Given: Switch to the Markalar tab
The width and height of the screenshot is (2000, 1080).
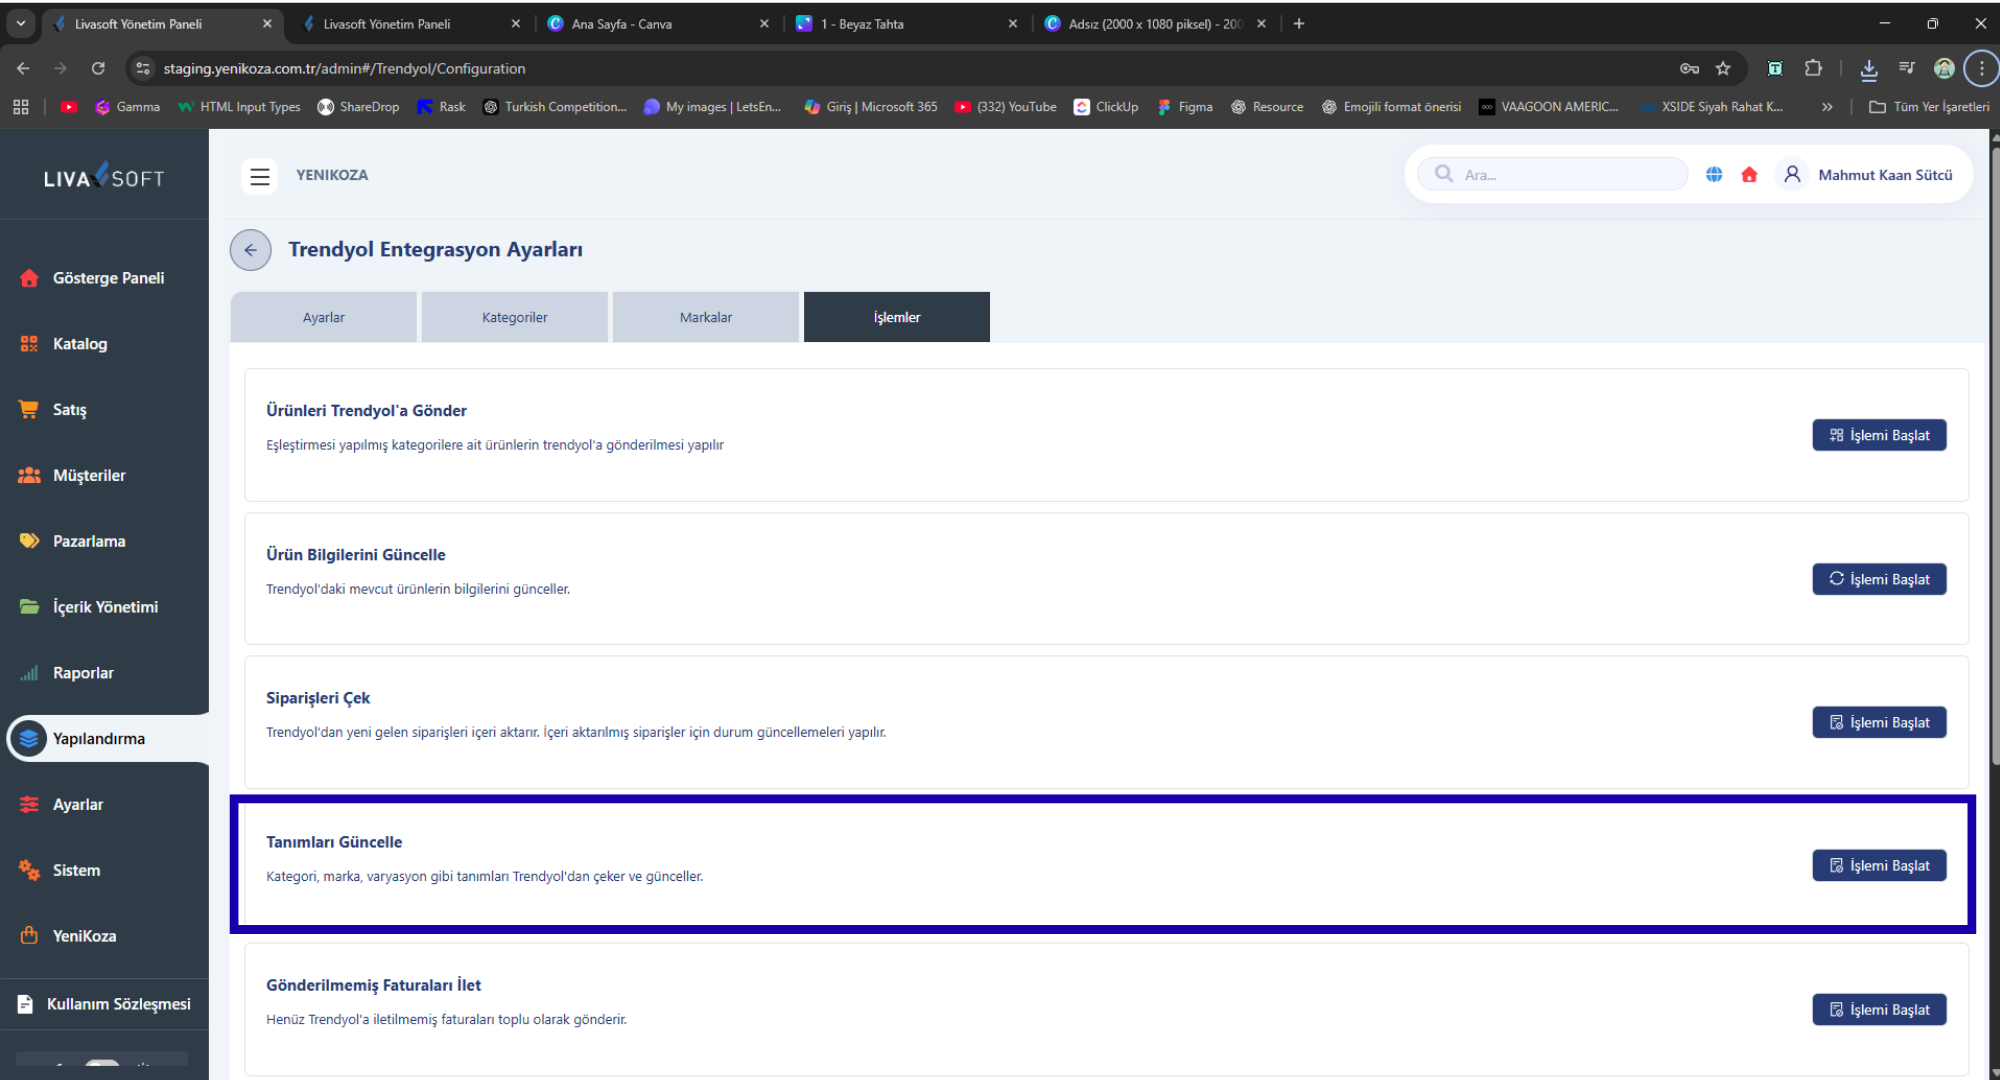Looking at the screenshot, I should click(x=705, y=317).
